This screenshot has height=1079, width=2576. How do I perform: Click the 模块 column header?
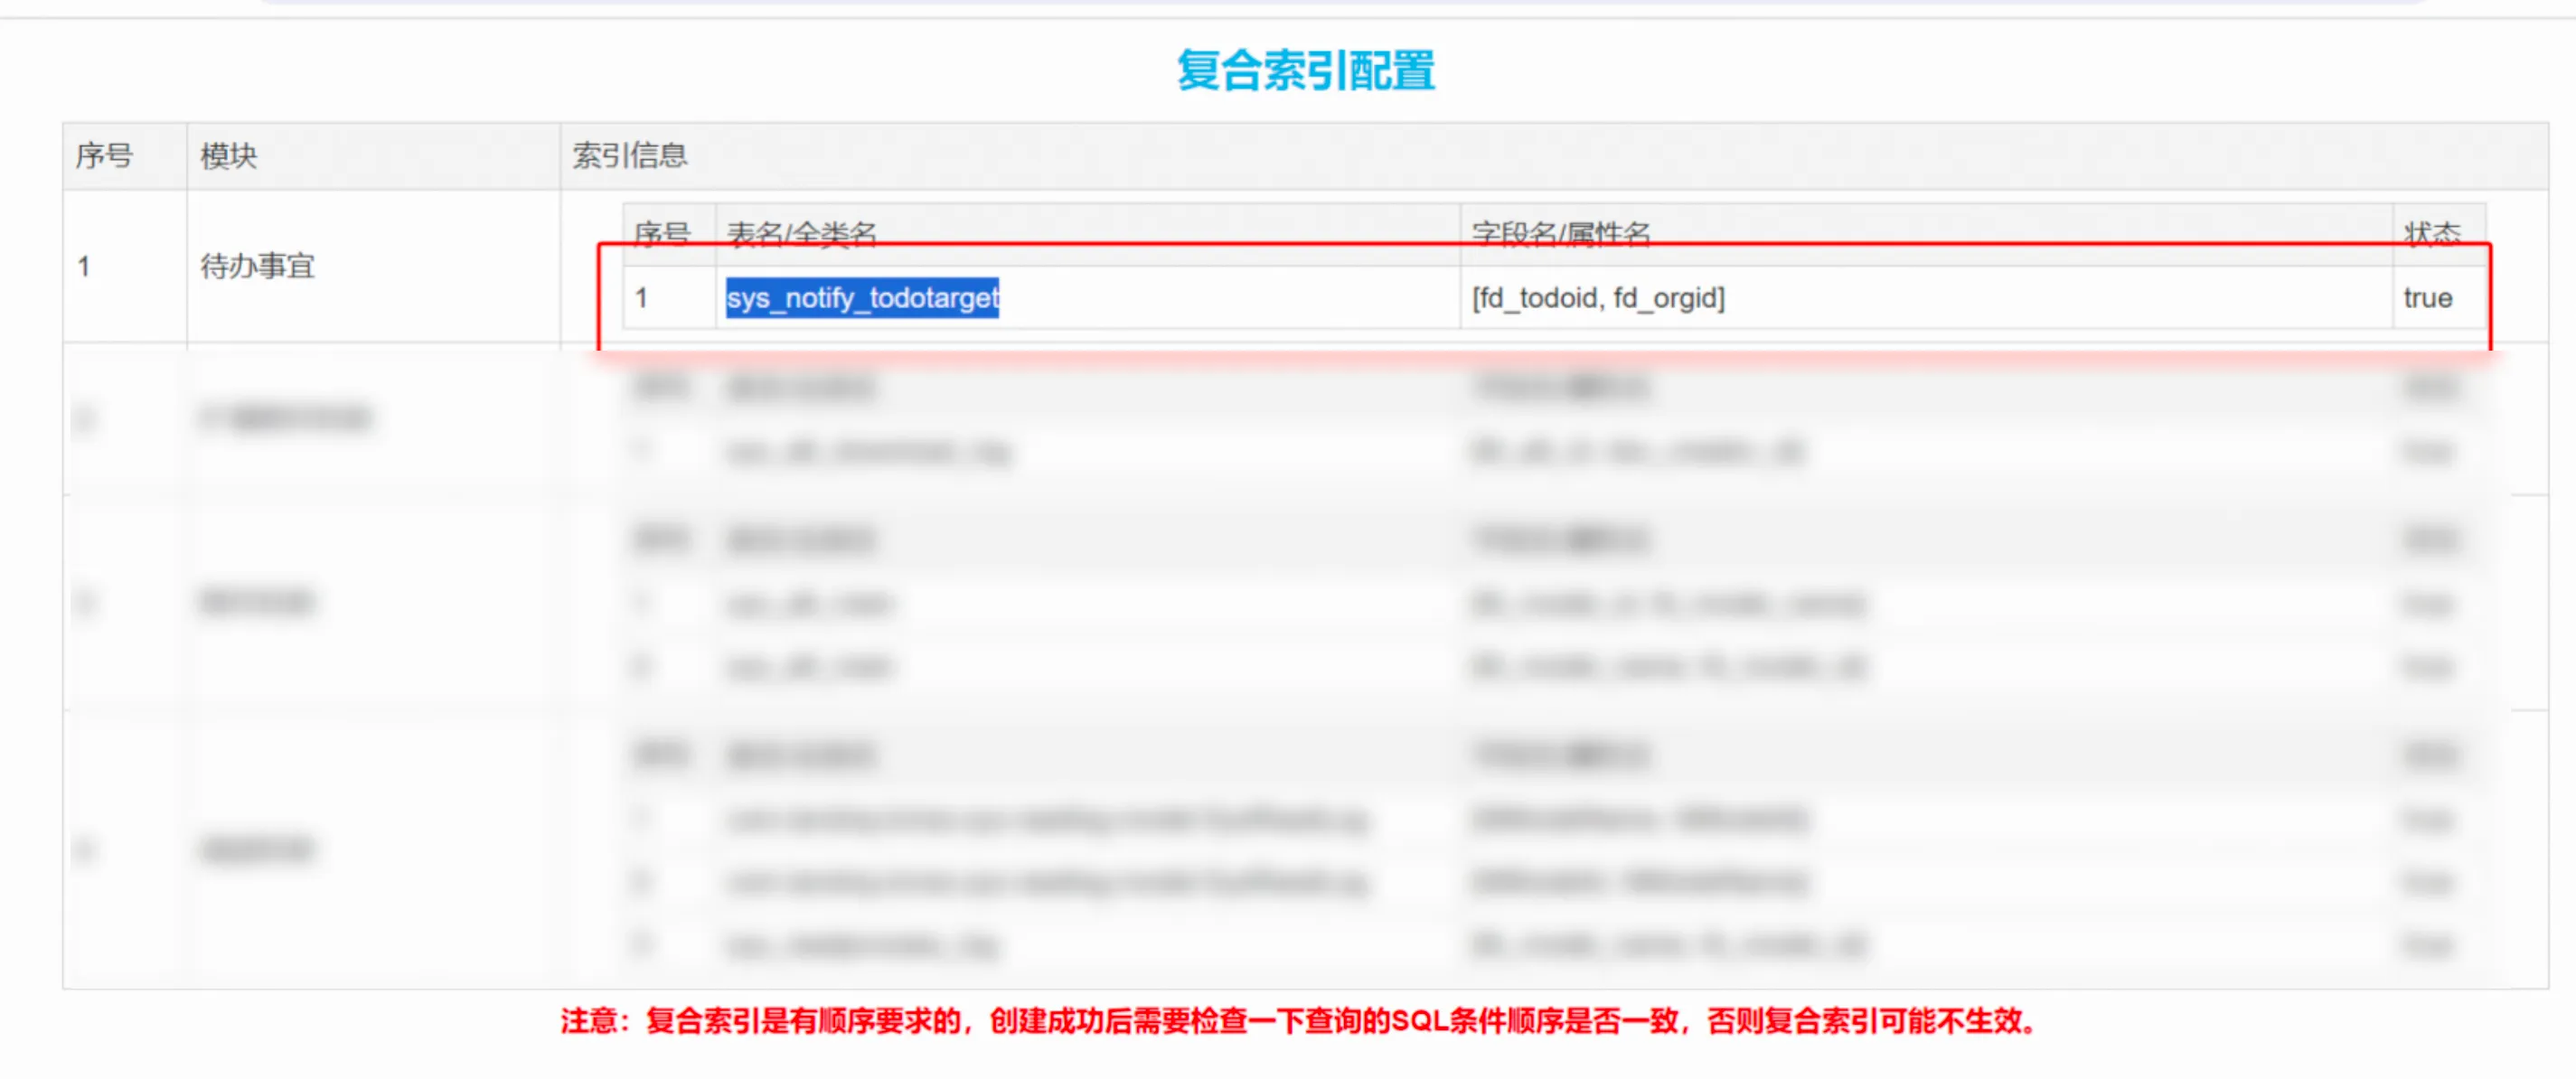[229, 156]
